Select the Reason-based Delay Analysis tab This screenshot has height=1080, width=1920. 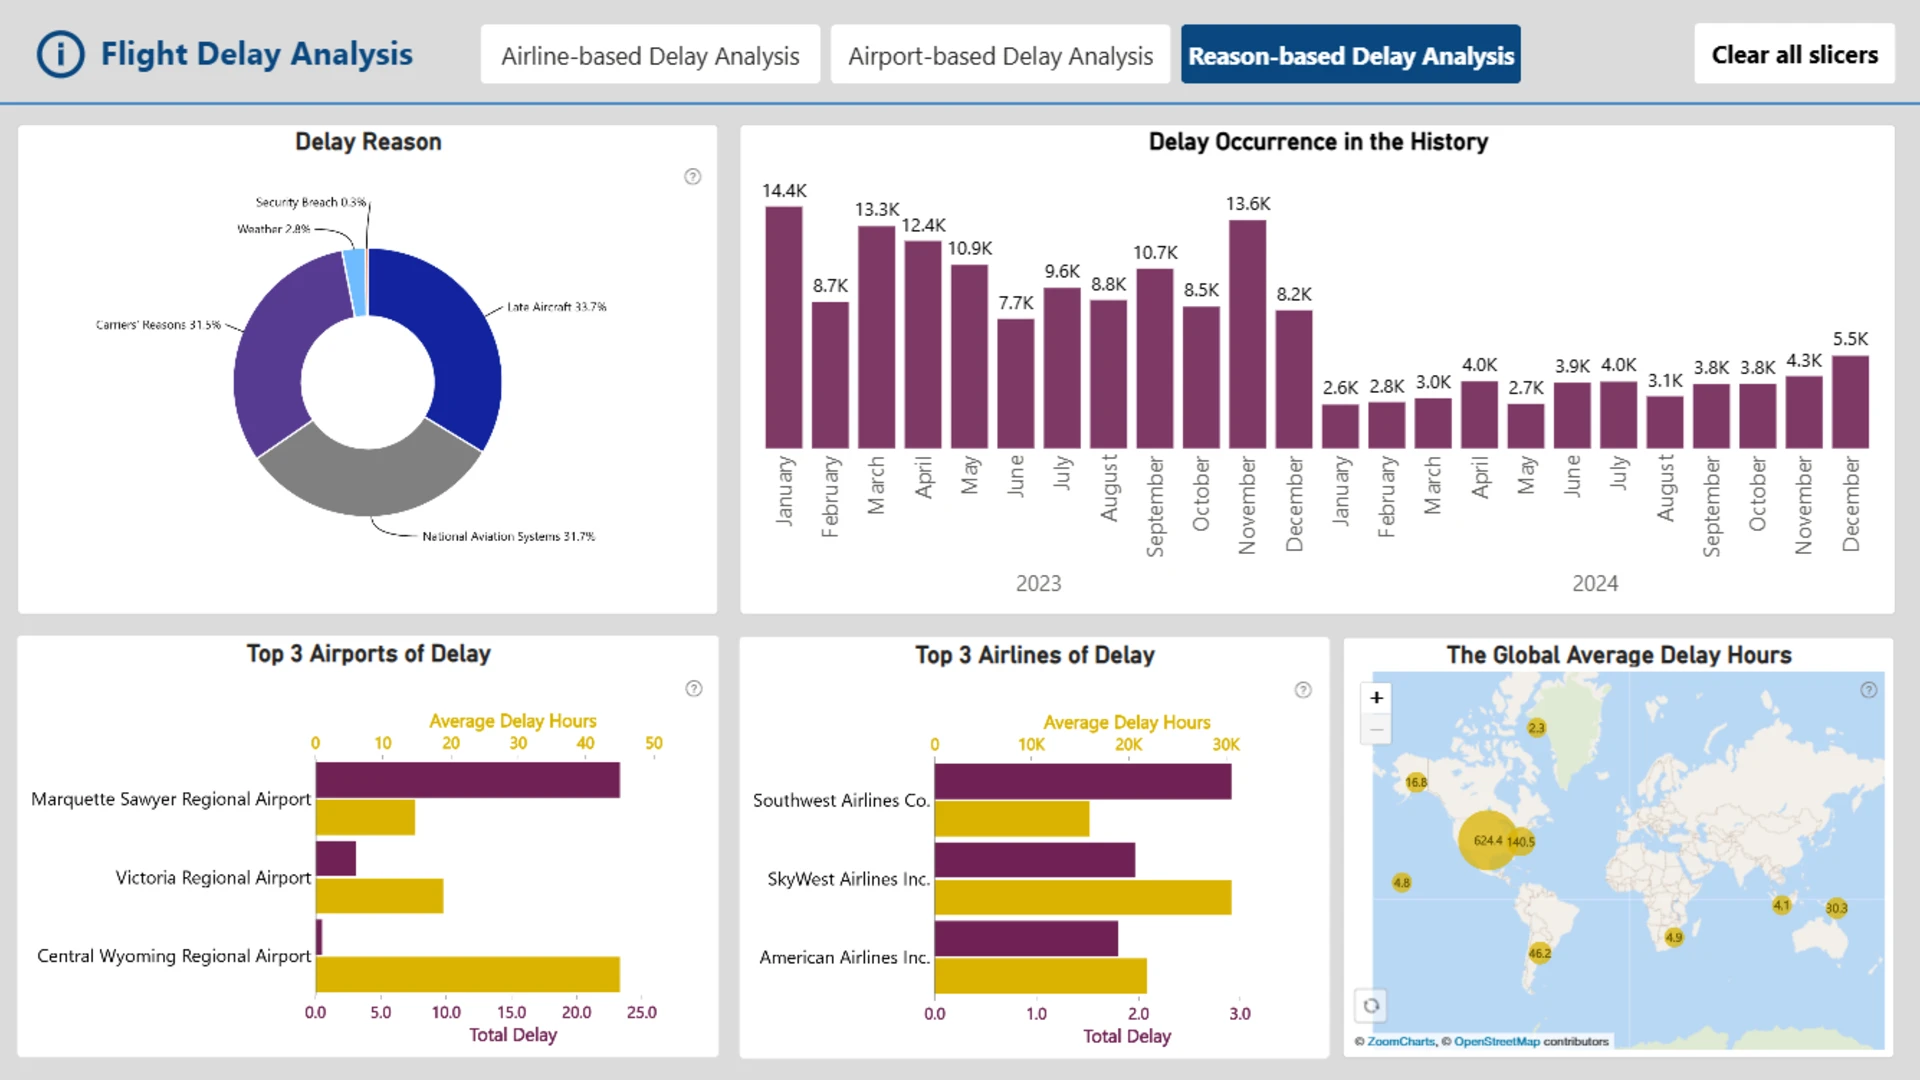click(1351, 55)
